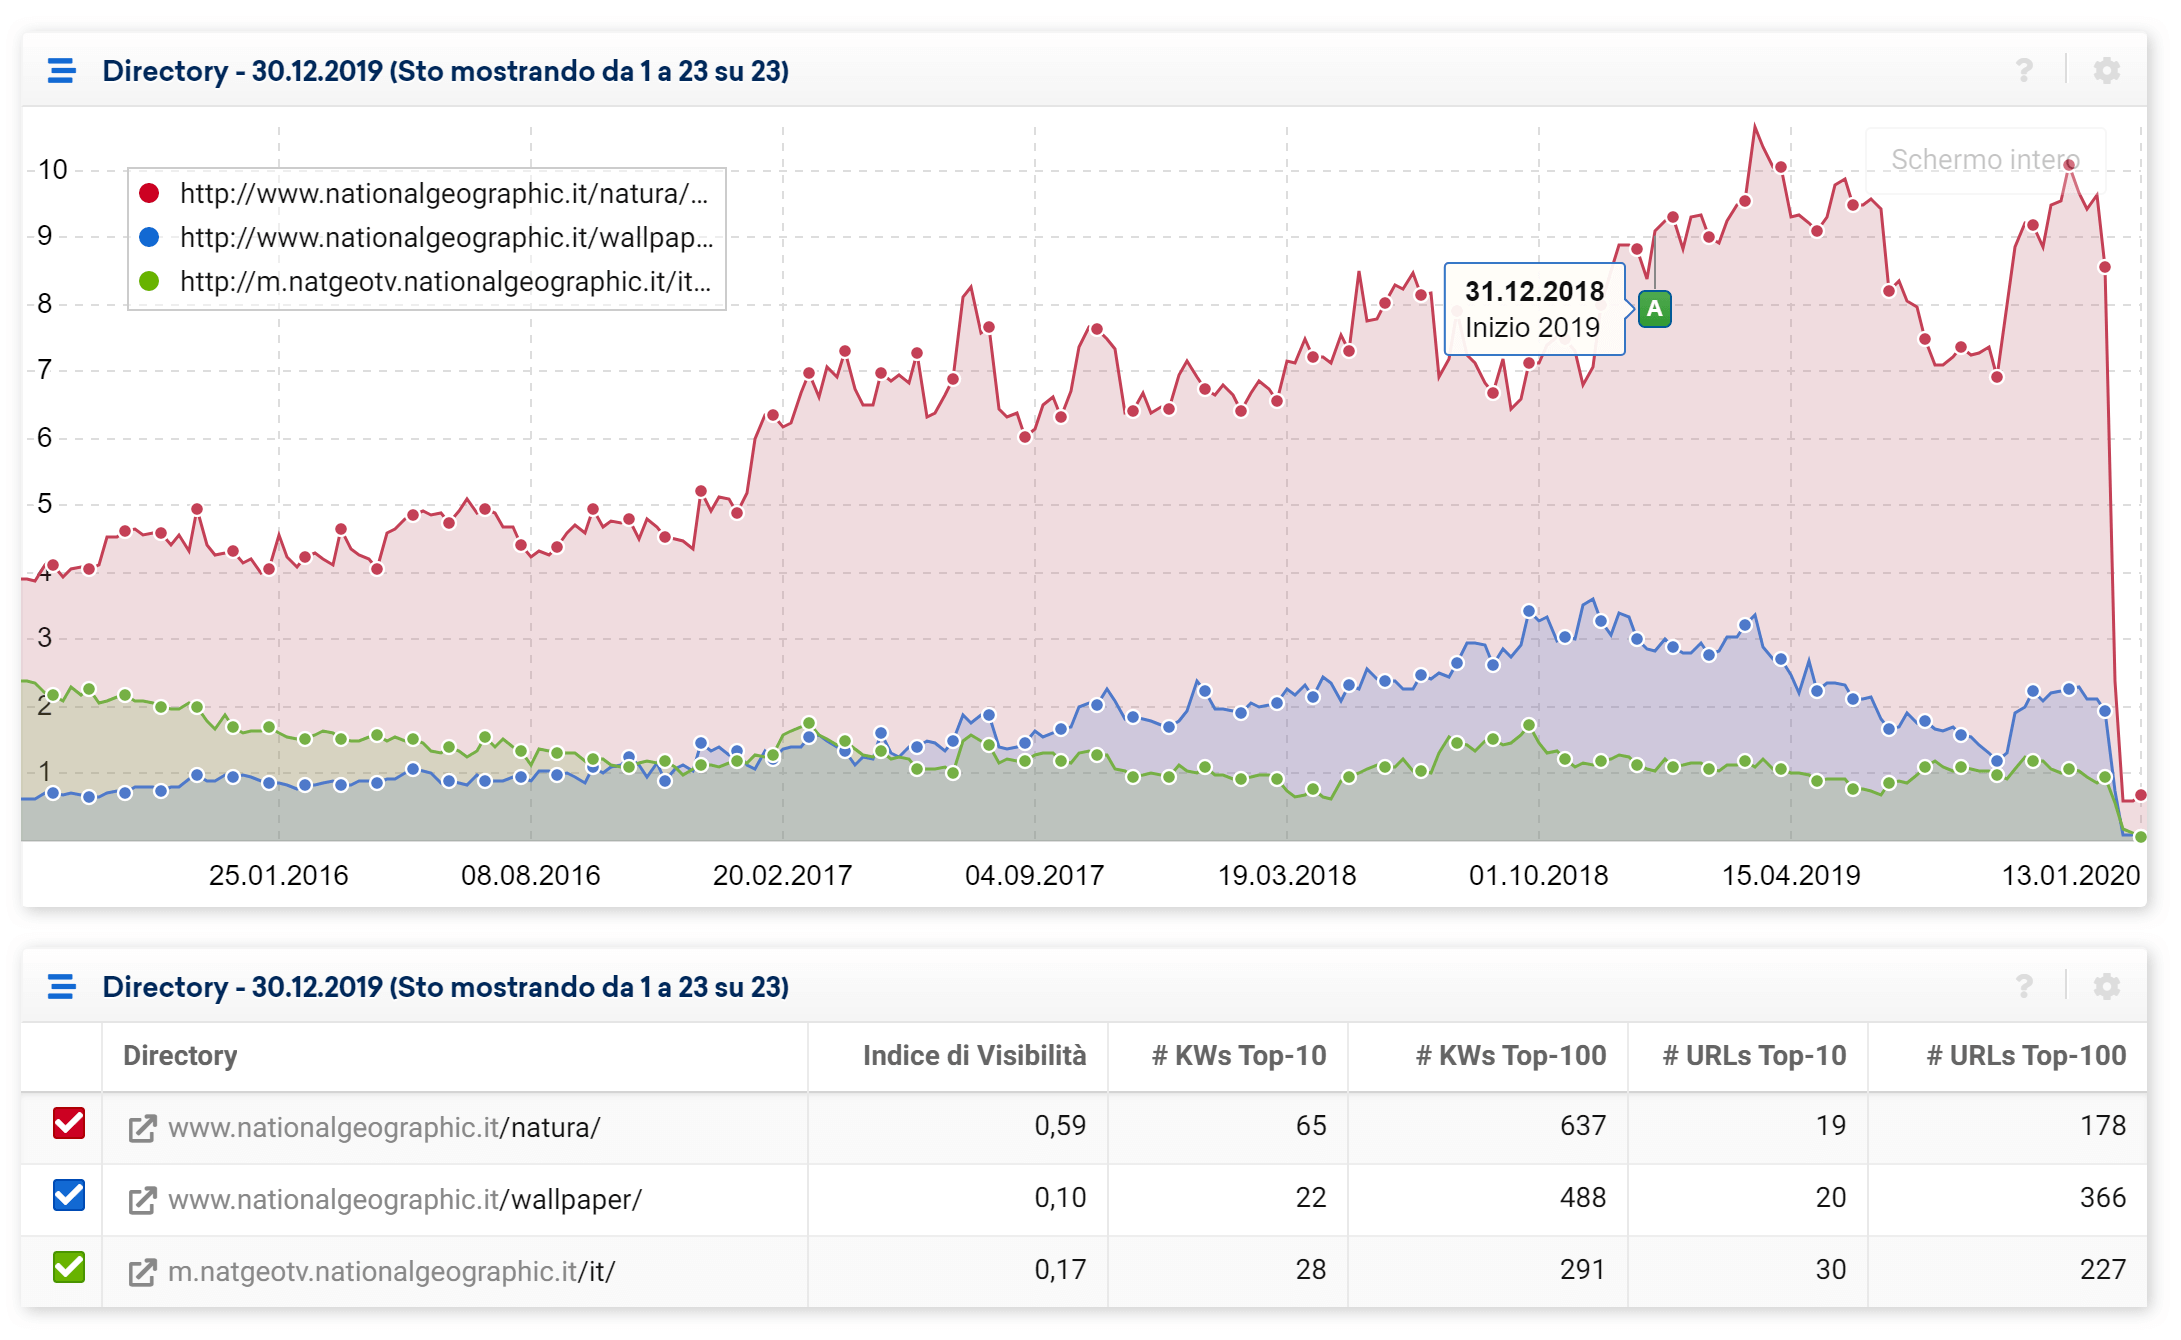
Task: Click visibility value 0,10 for wallpaper
Action: pyautogui.click(x=1060, y=1198)
